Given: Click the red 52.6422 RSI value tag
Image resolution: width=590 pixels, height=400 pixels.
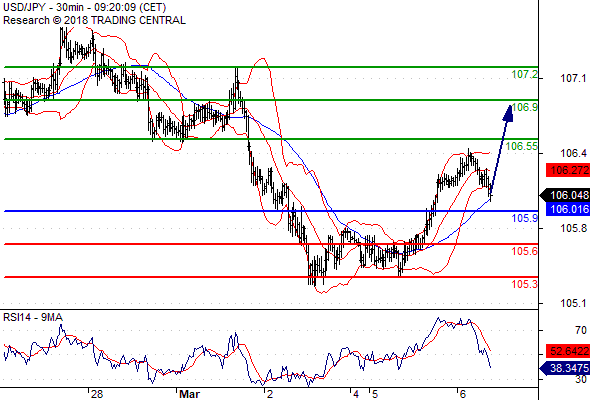Looking at the screenshot, I should click(568, 351).
